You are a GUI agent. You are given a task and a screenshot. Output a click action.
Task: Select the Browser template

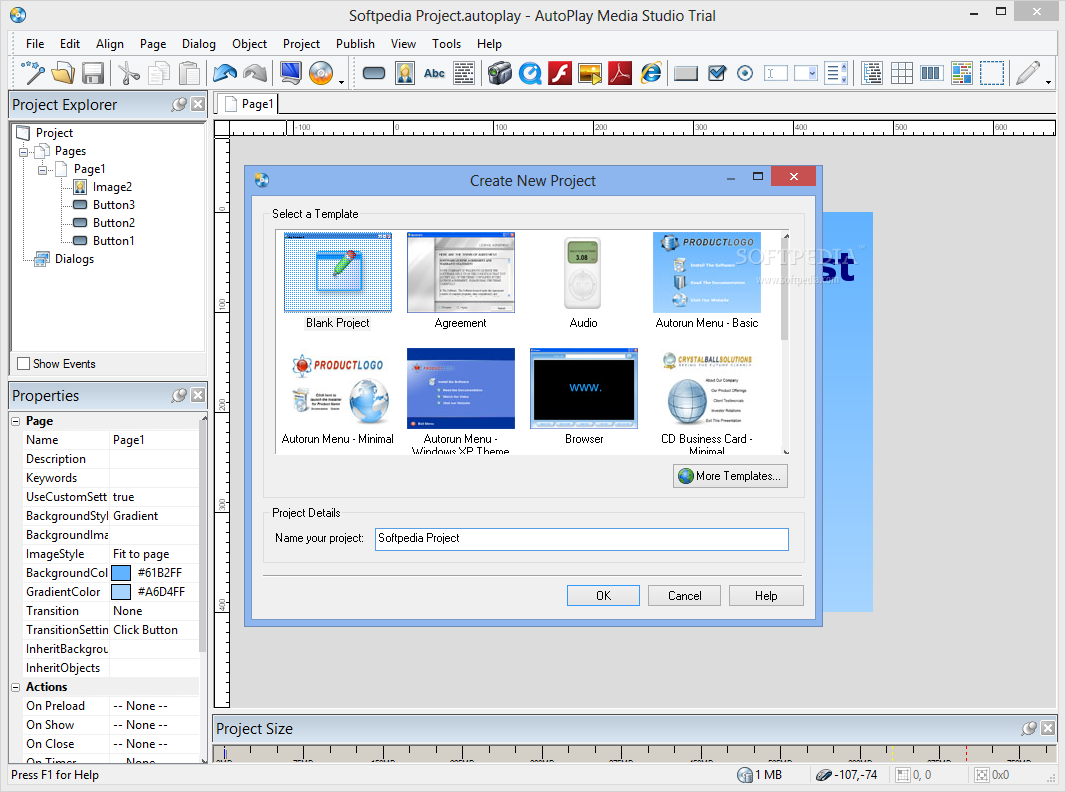tap(584, 397)
